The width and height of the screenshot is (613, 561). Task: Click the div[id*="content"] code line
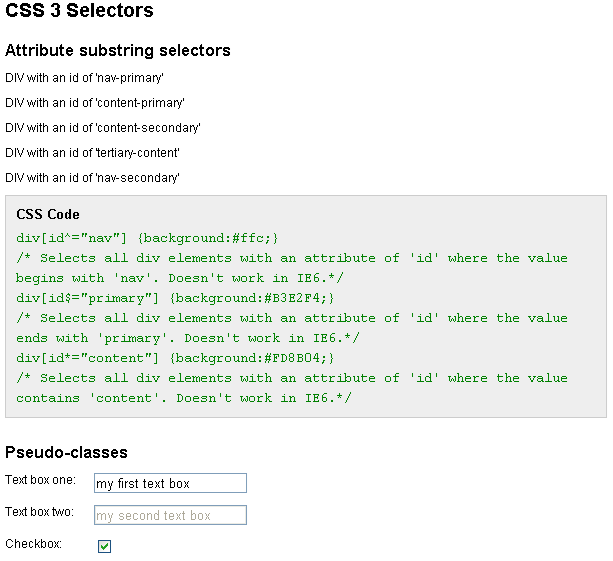click(x=175, y=358)
